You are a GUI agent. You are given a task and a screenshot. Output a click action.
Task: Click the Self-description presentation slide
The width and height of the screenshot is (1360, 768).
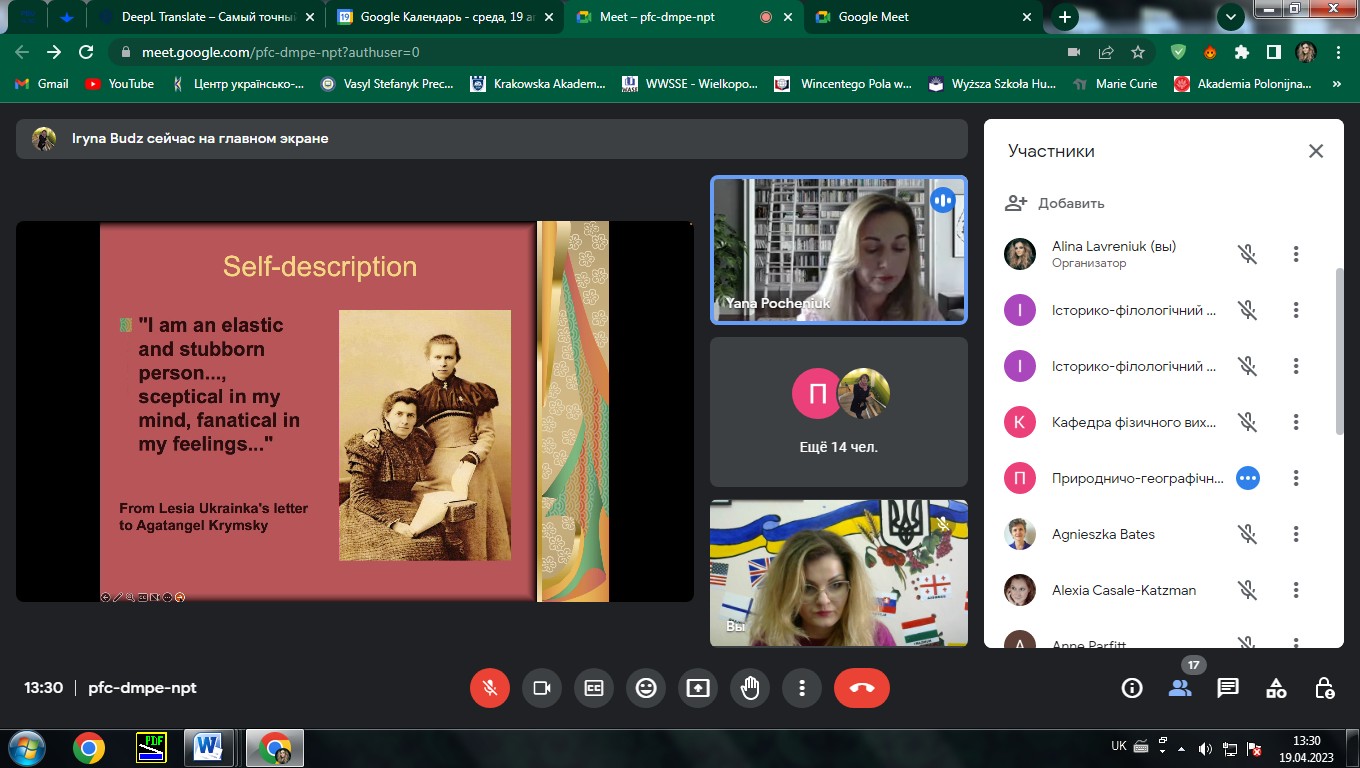355,411
